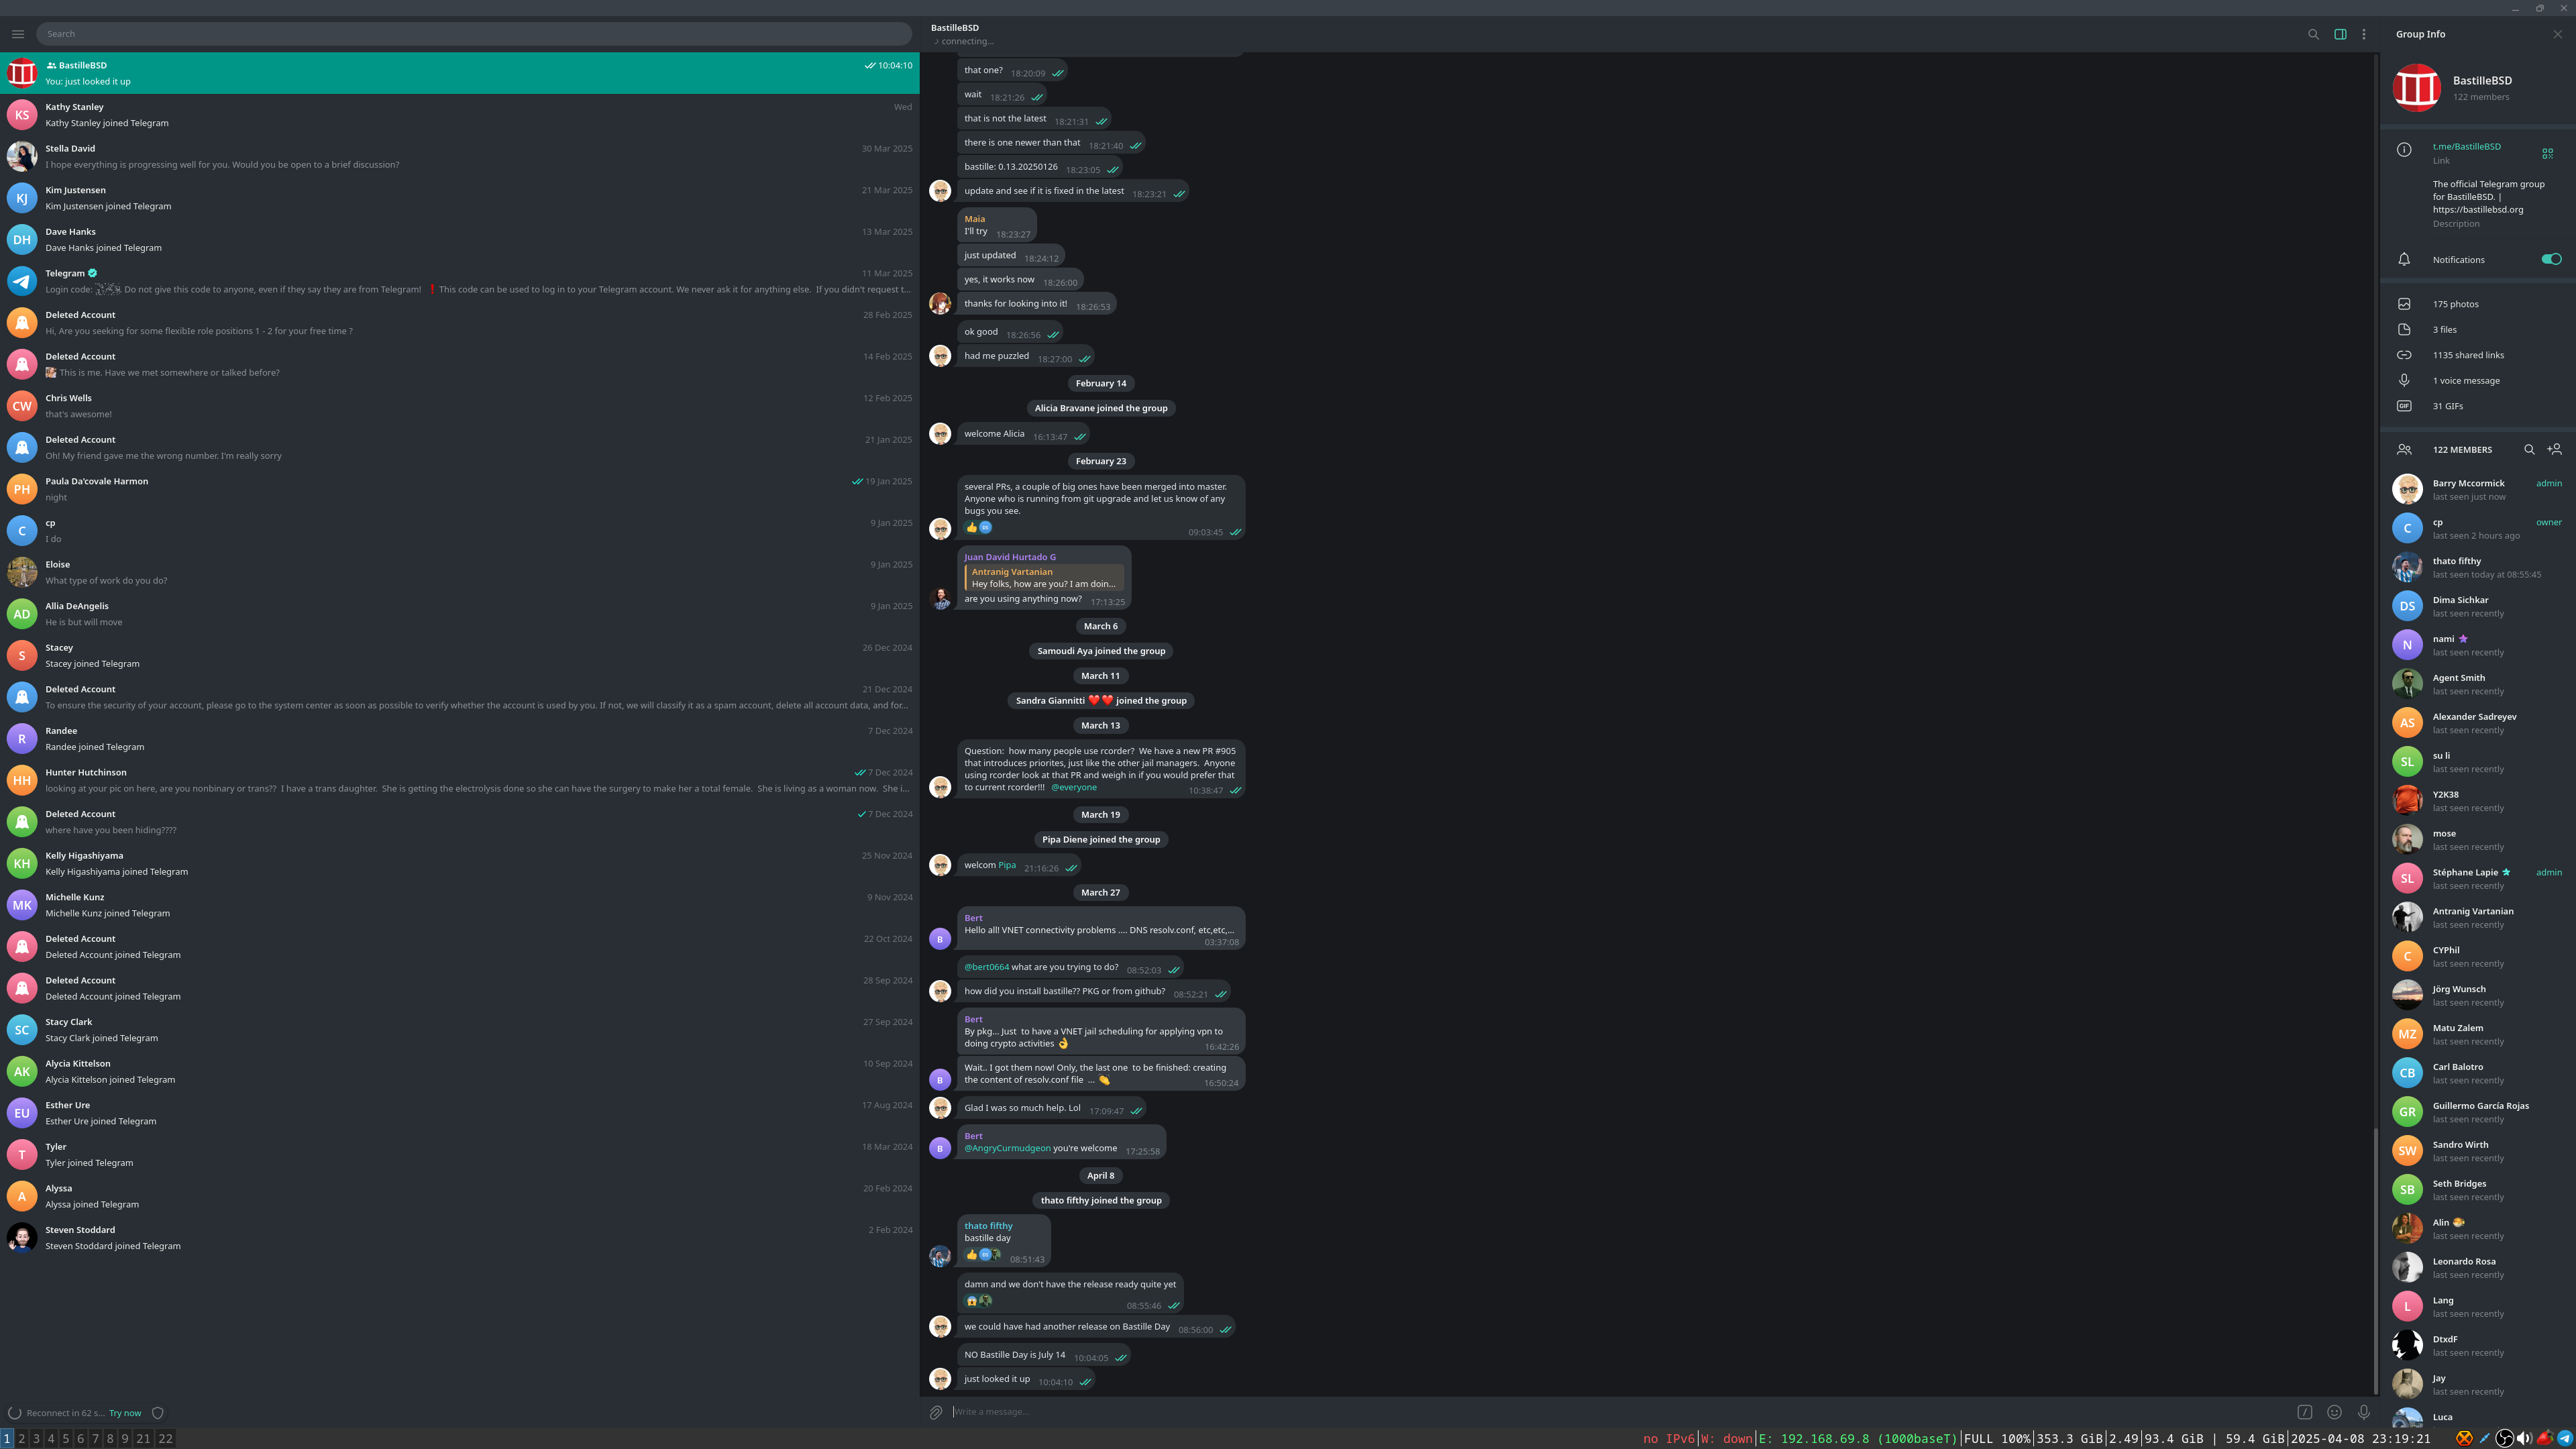This screenshot has height=1449, width=2576.
Task: Open the Steven Stoddard chat
Action: 459,1238
